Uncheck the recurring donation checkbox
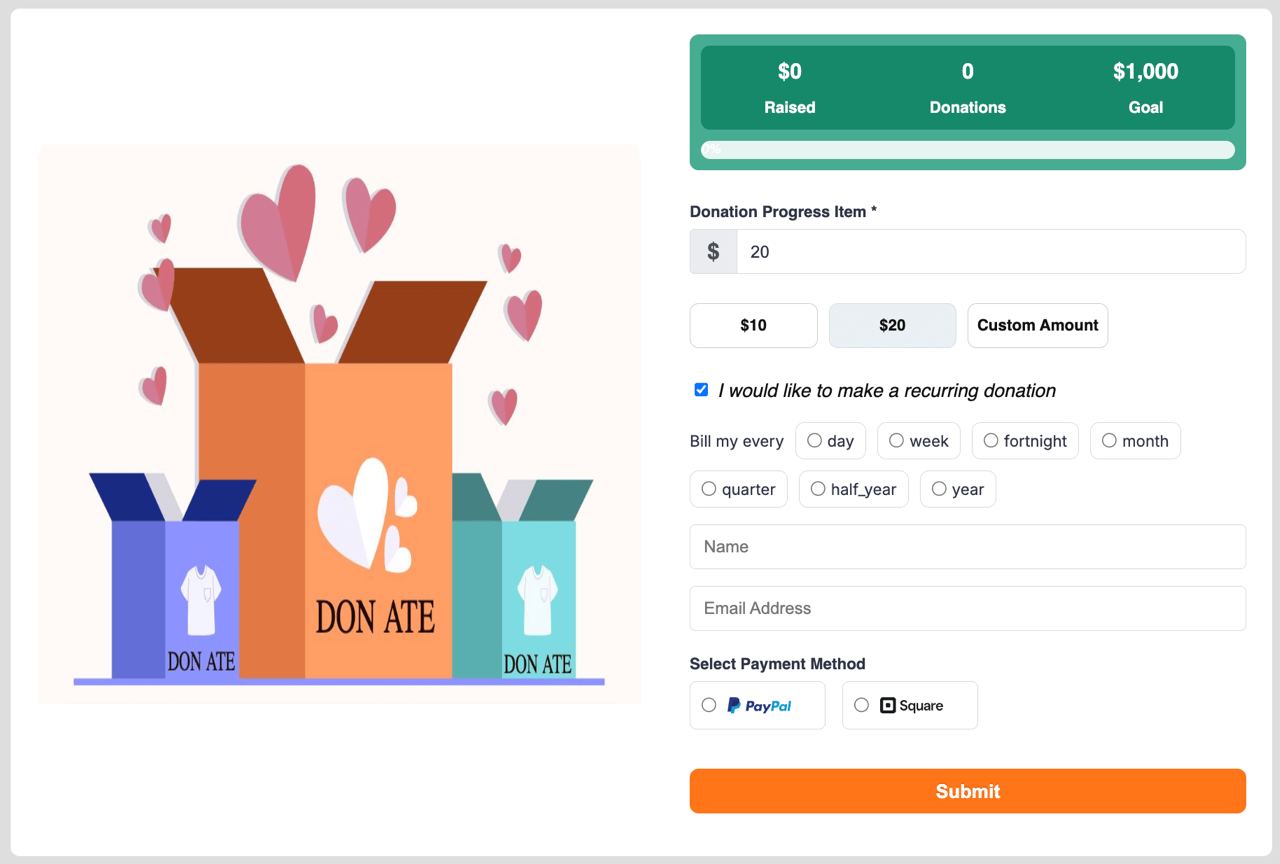 [700, 389]
